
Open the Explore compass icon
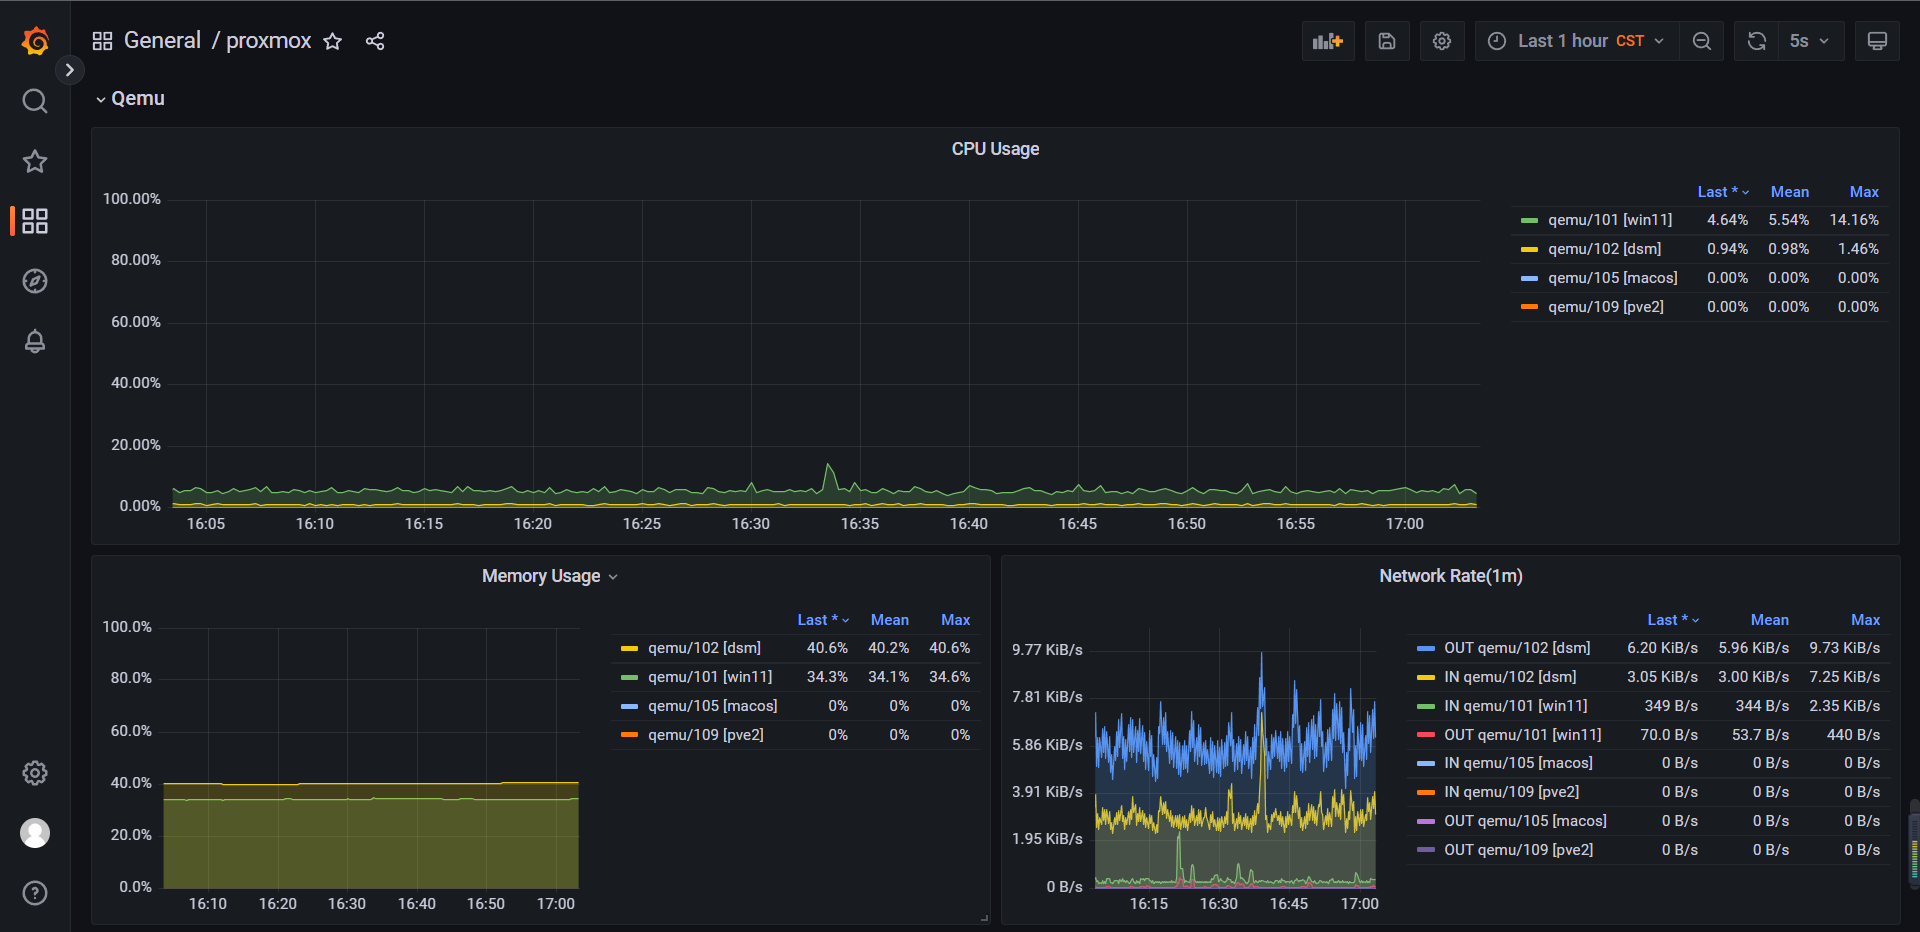[35, 281]
